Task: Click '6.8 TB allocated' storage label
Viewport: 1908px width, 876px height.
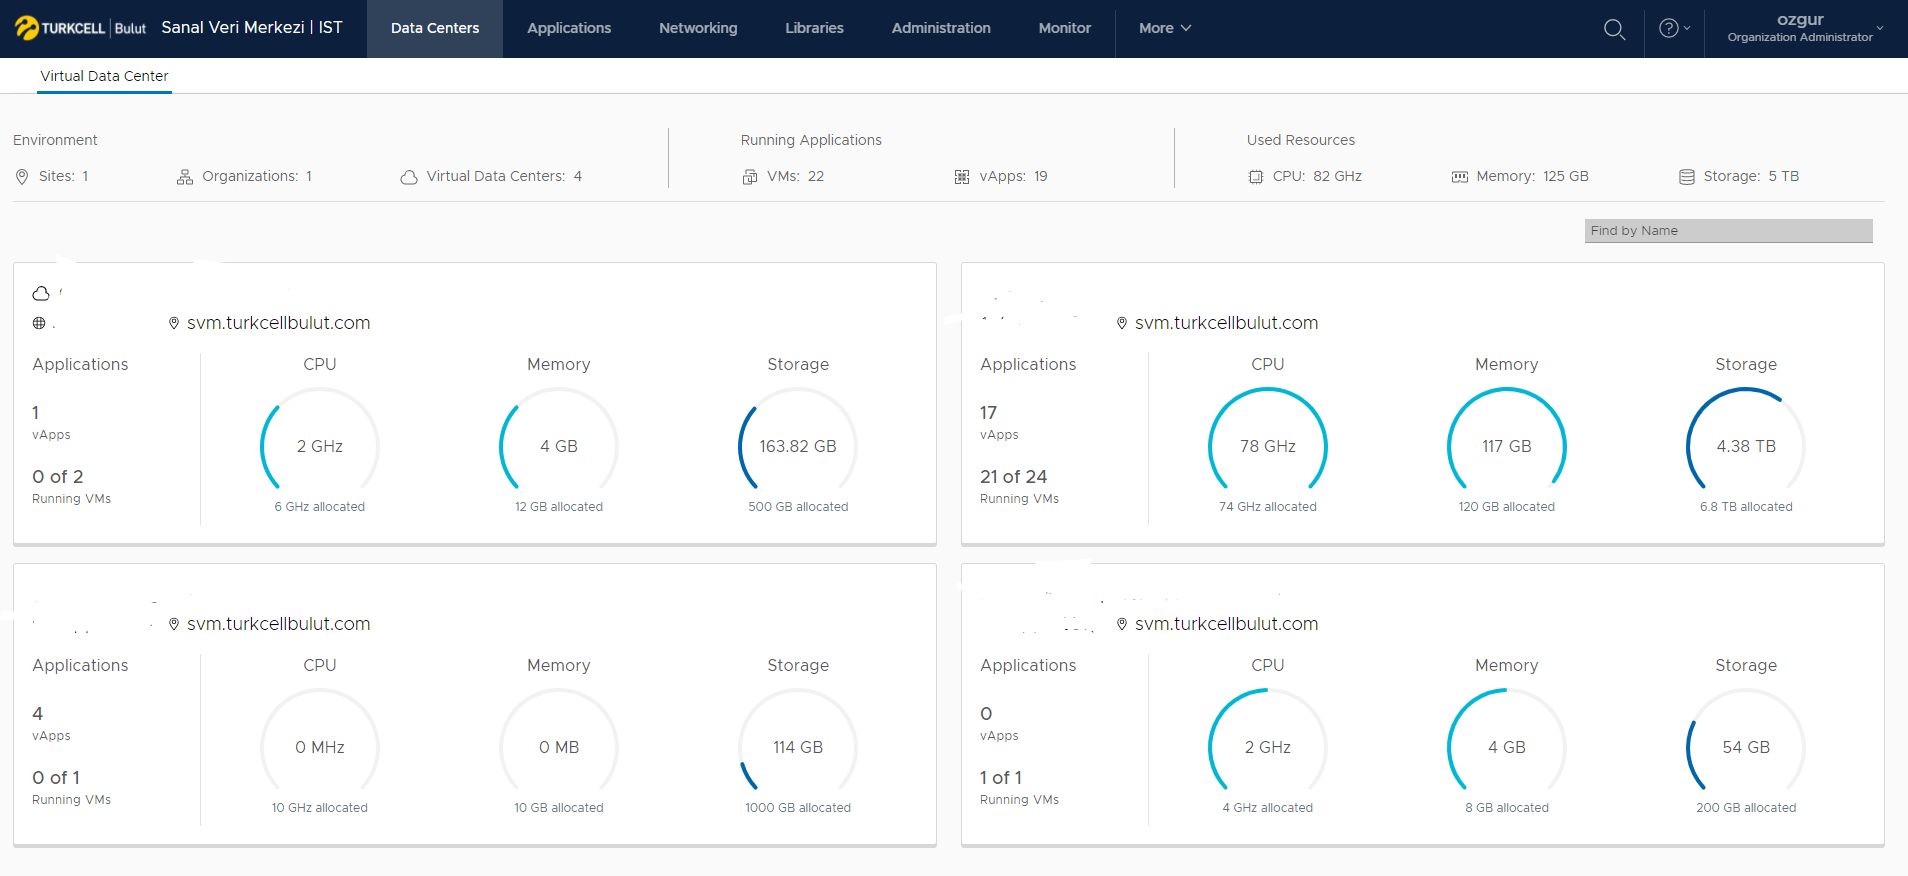Action: pyautogui.click(x=1746, y=507)
